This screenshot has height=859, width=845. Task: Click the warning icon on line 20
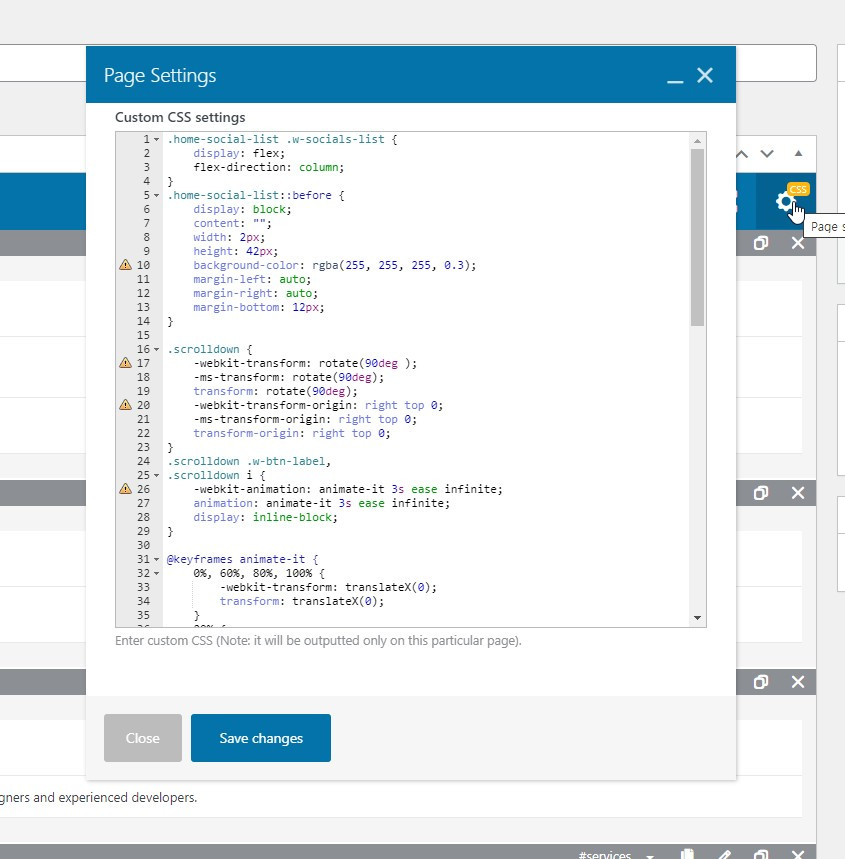pos(125,405)
